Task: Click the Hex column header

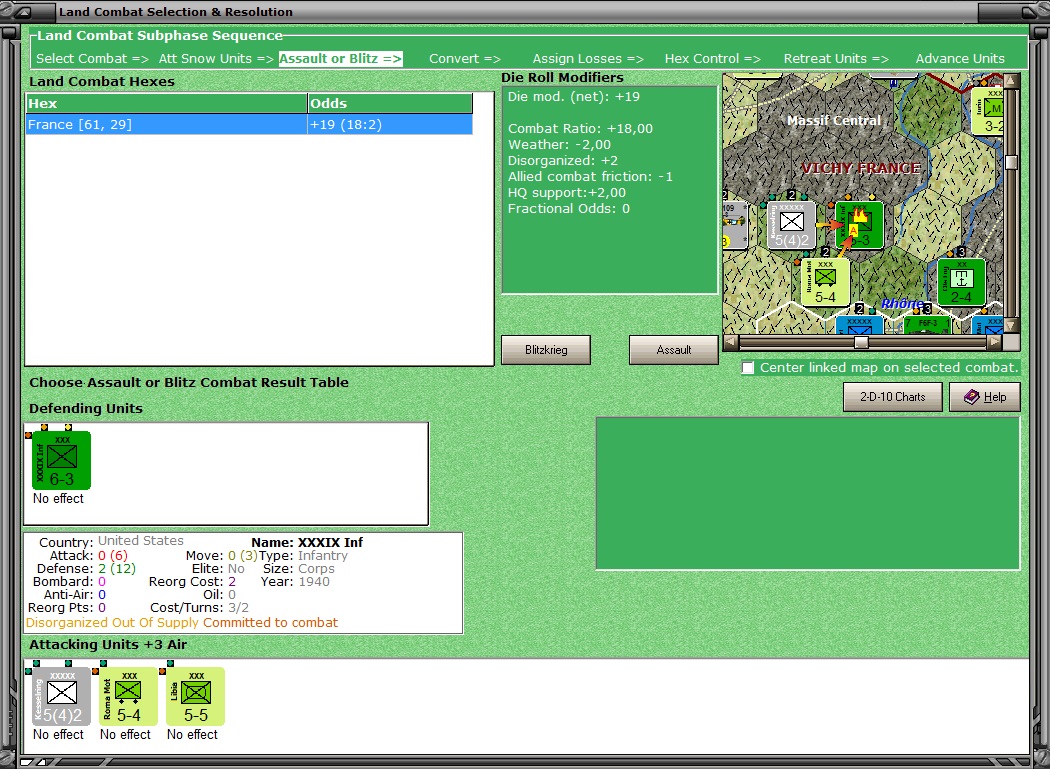Action: [166, 103]
